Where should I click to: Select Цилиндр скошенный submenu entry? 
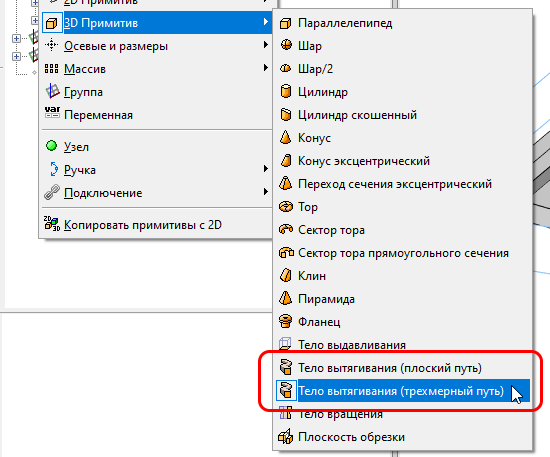[403, 115]
